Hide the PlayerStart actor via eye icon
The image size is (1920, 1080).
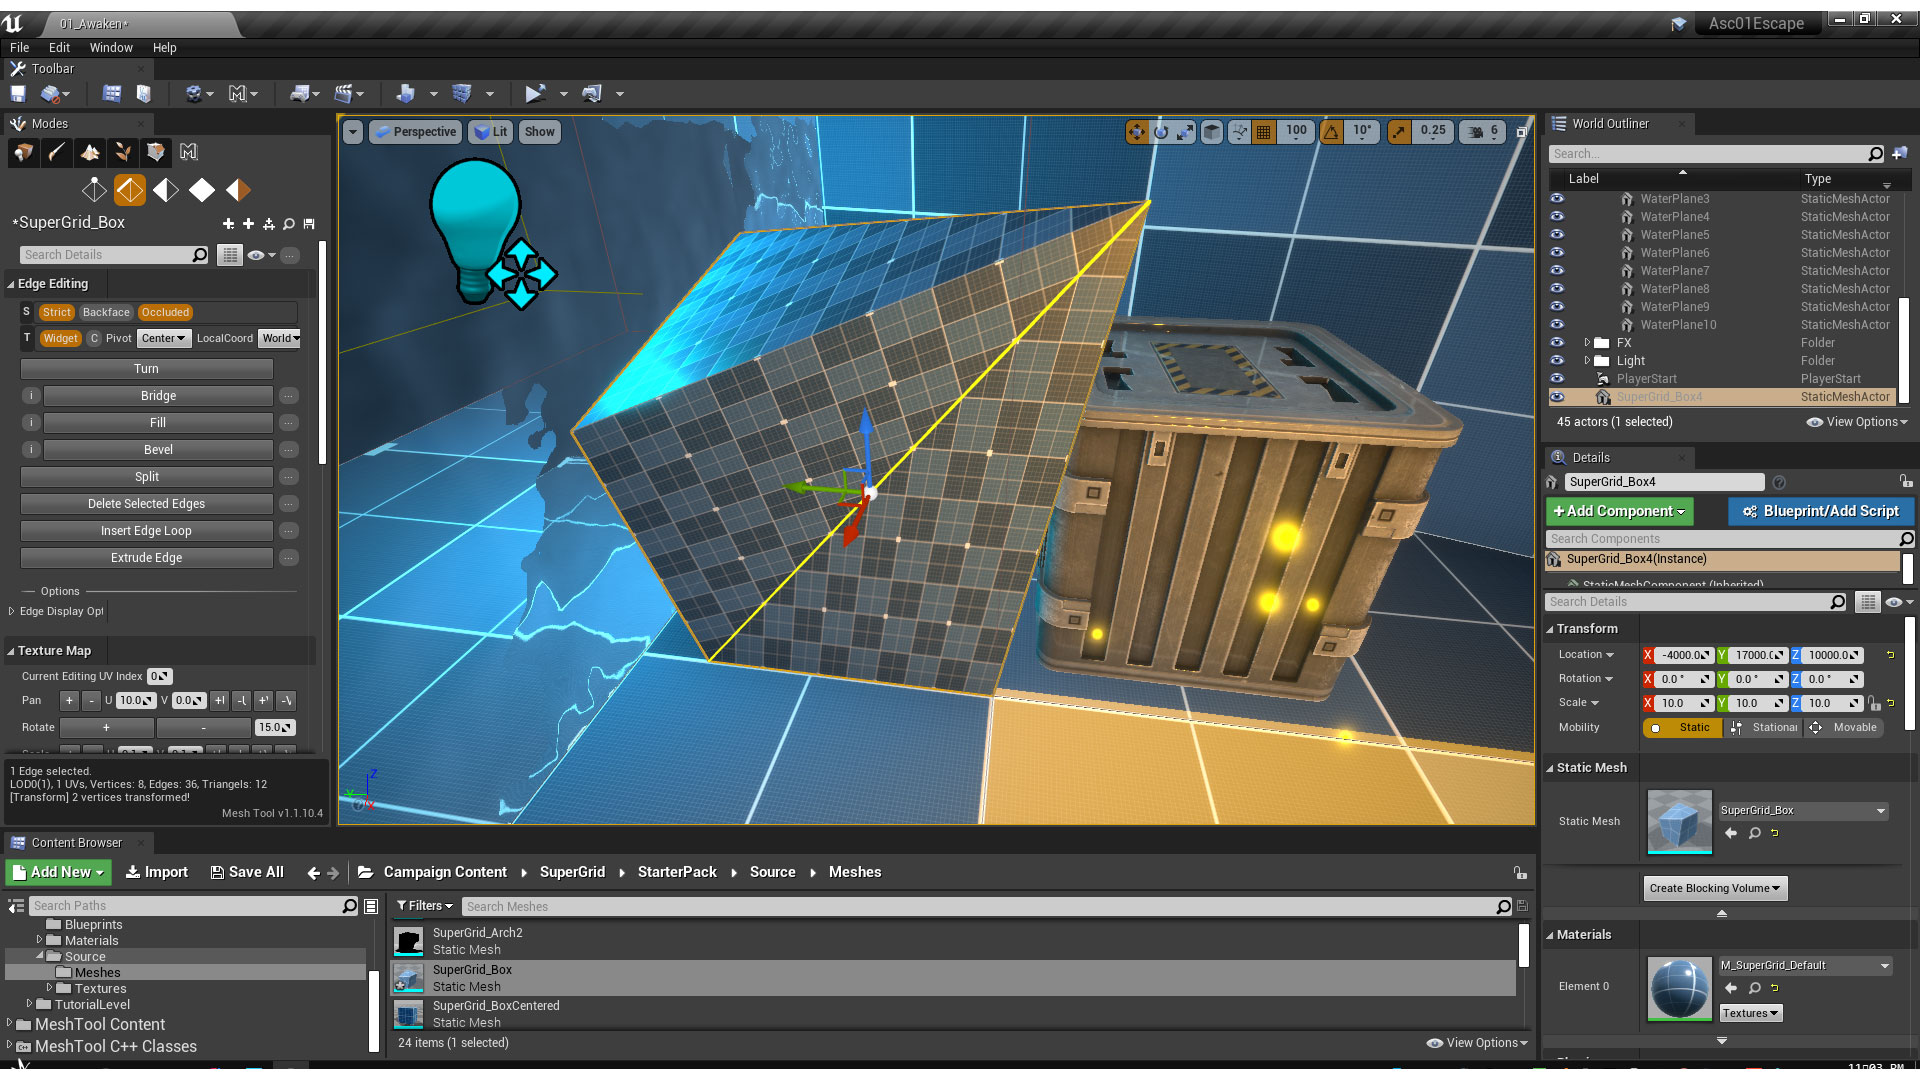click(x=1557, y=379)
